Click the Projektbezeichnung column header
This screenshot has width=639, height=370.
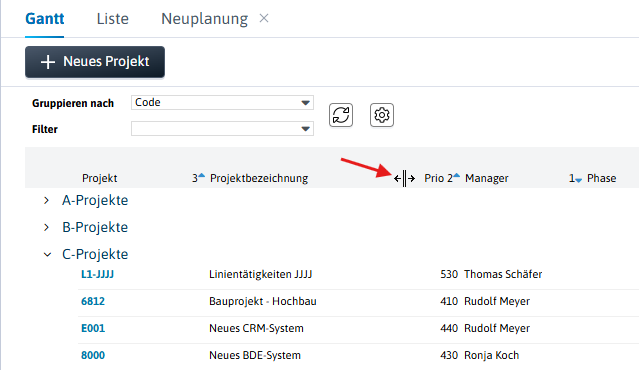pyautogui.click(x=259, y=178)
